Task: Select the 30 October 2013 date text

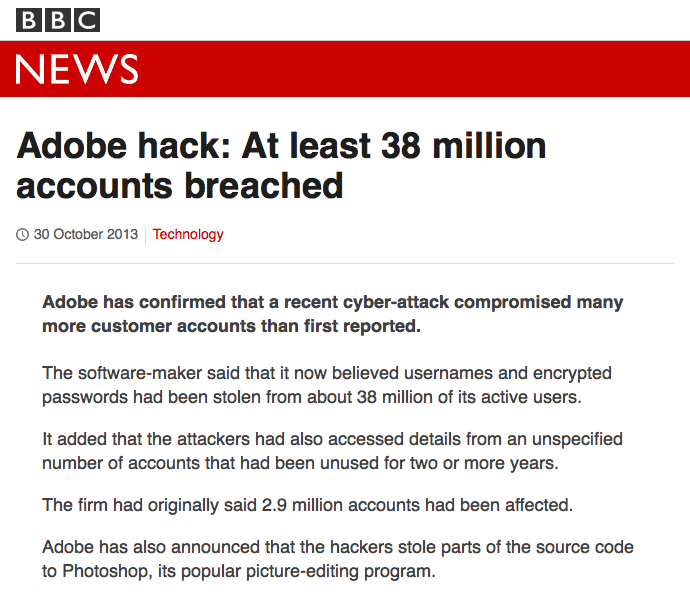Action: (85, 235)
